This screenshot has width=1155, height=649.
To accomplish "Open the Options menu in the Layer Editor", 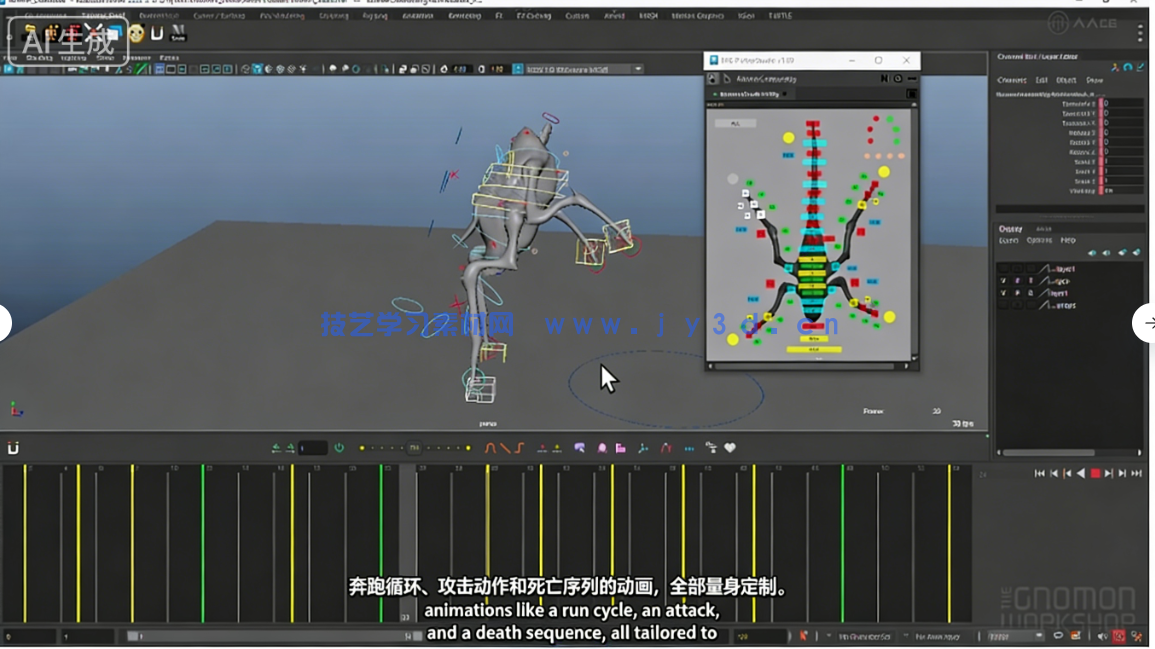I will click(x=1039, y=240).
